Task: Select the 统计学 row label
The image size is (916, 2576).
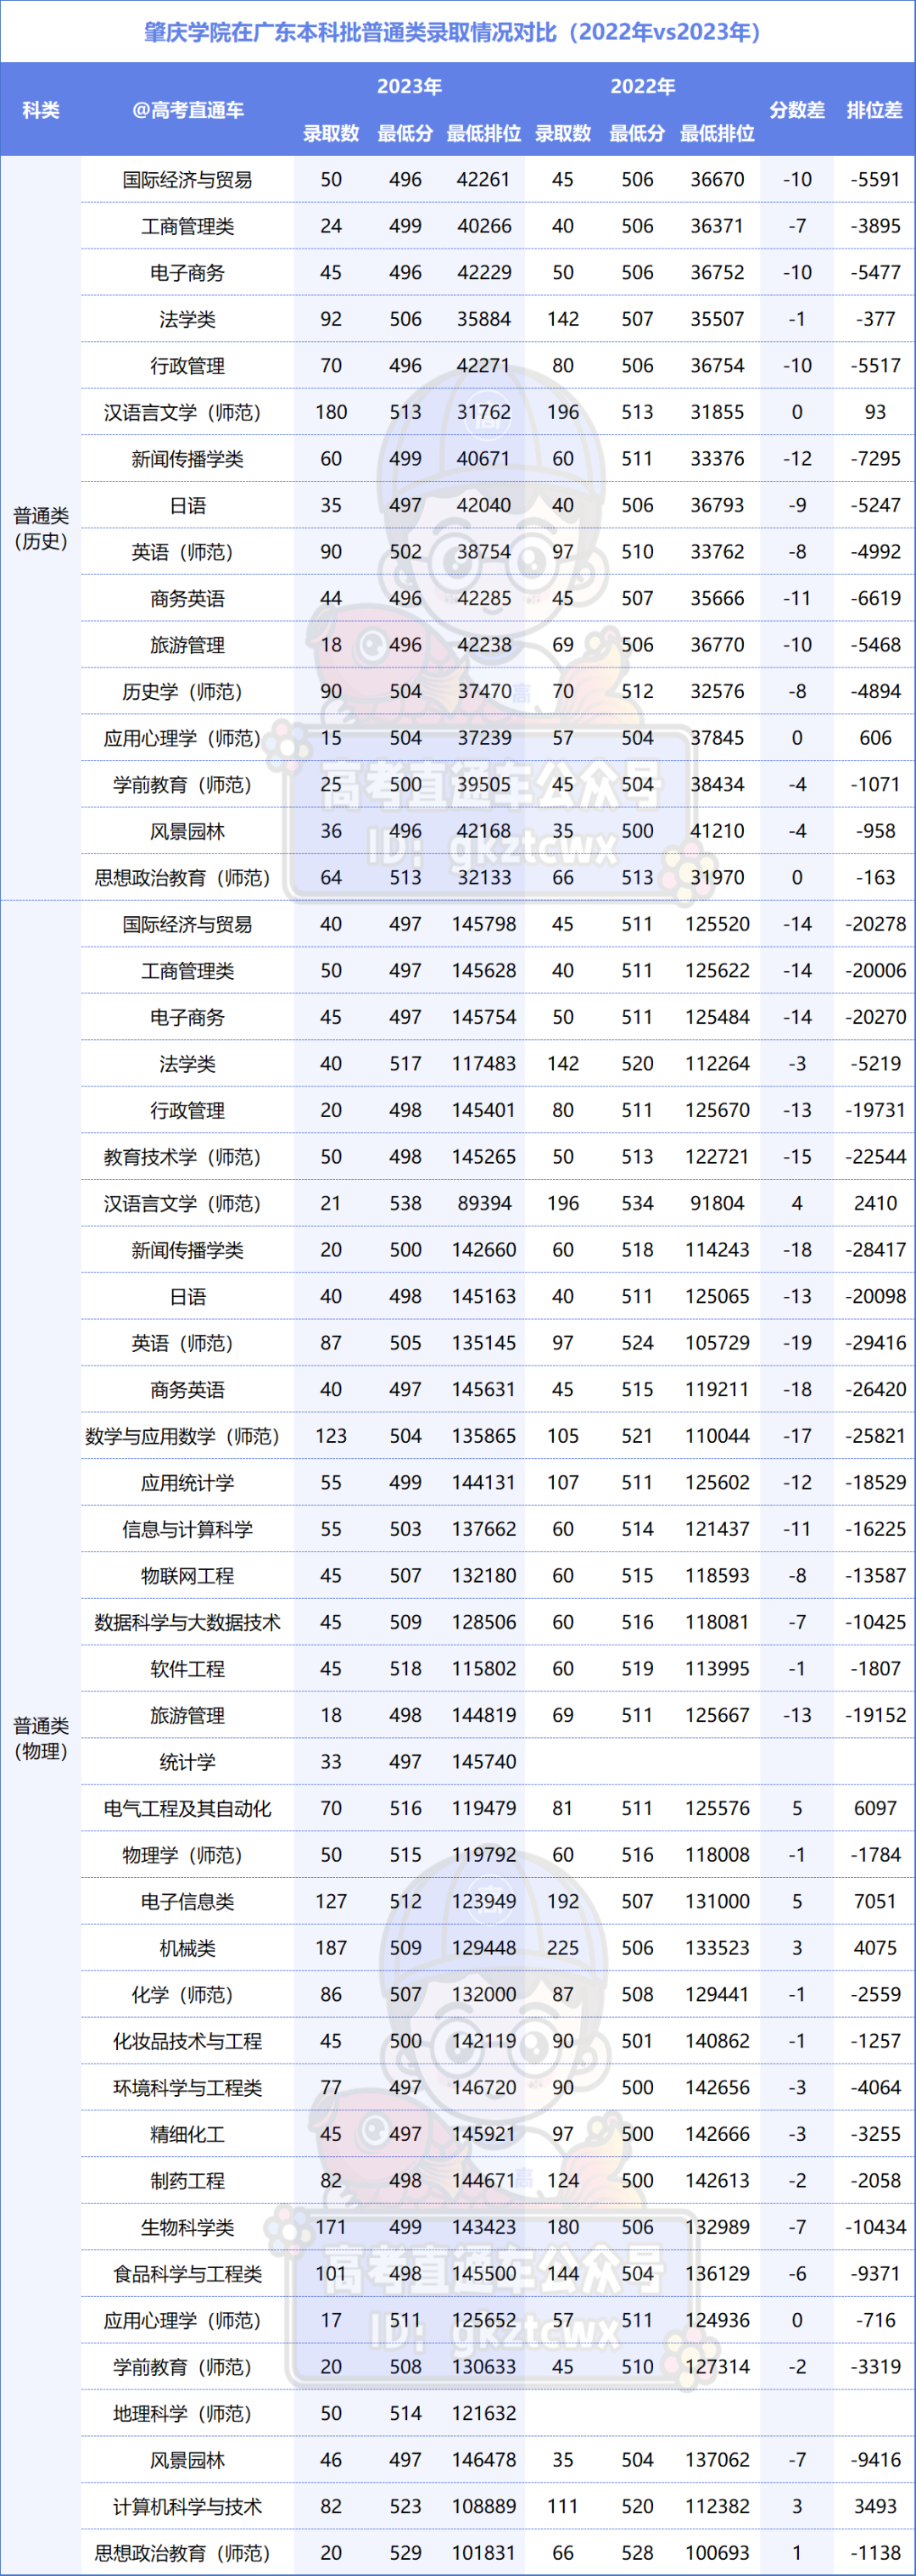Action: (x=188, y=1762)
